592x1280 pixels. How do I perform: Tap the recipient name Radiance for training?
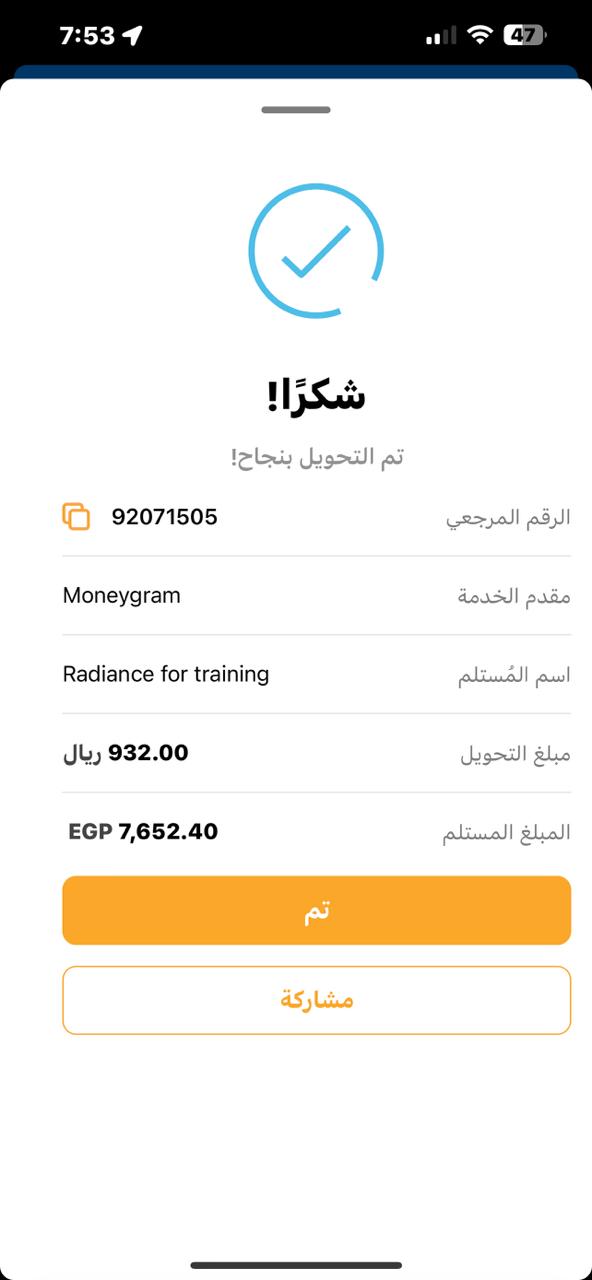166,674
